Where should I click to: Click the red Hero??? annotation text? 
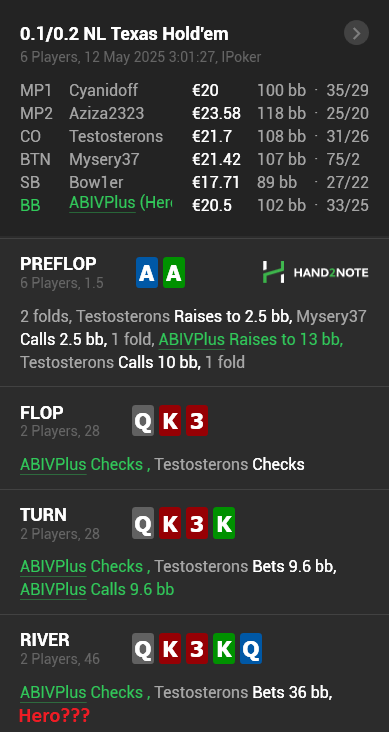click(54, 715)
